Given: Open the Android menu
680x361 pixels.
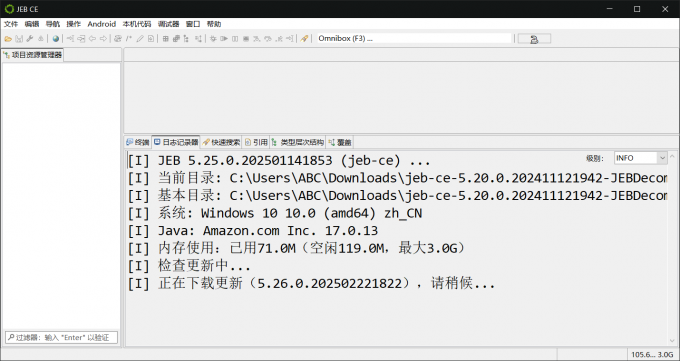Looking at the screenshot, I should click(x=101, y=24).
